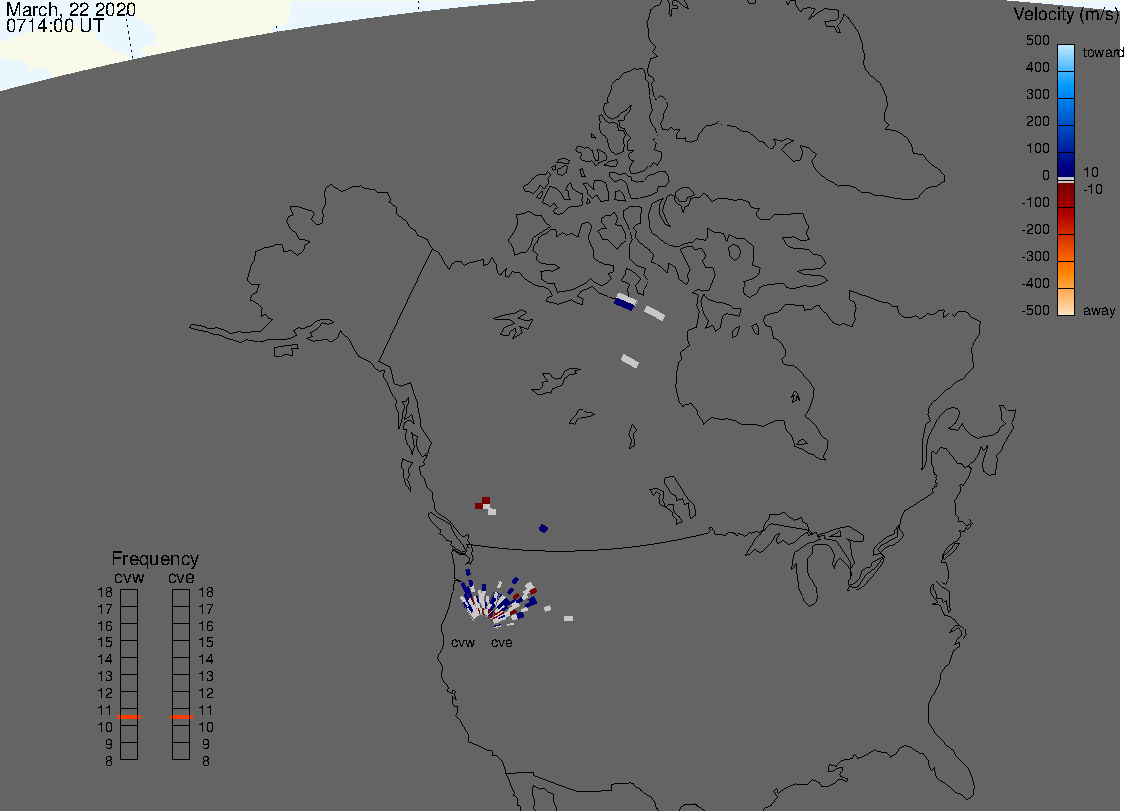Click the "-100" value on the velocity scale
The width and height of the screenshot is (1124, 811).
click(x=1035, y=202)
